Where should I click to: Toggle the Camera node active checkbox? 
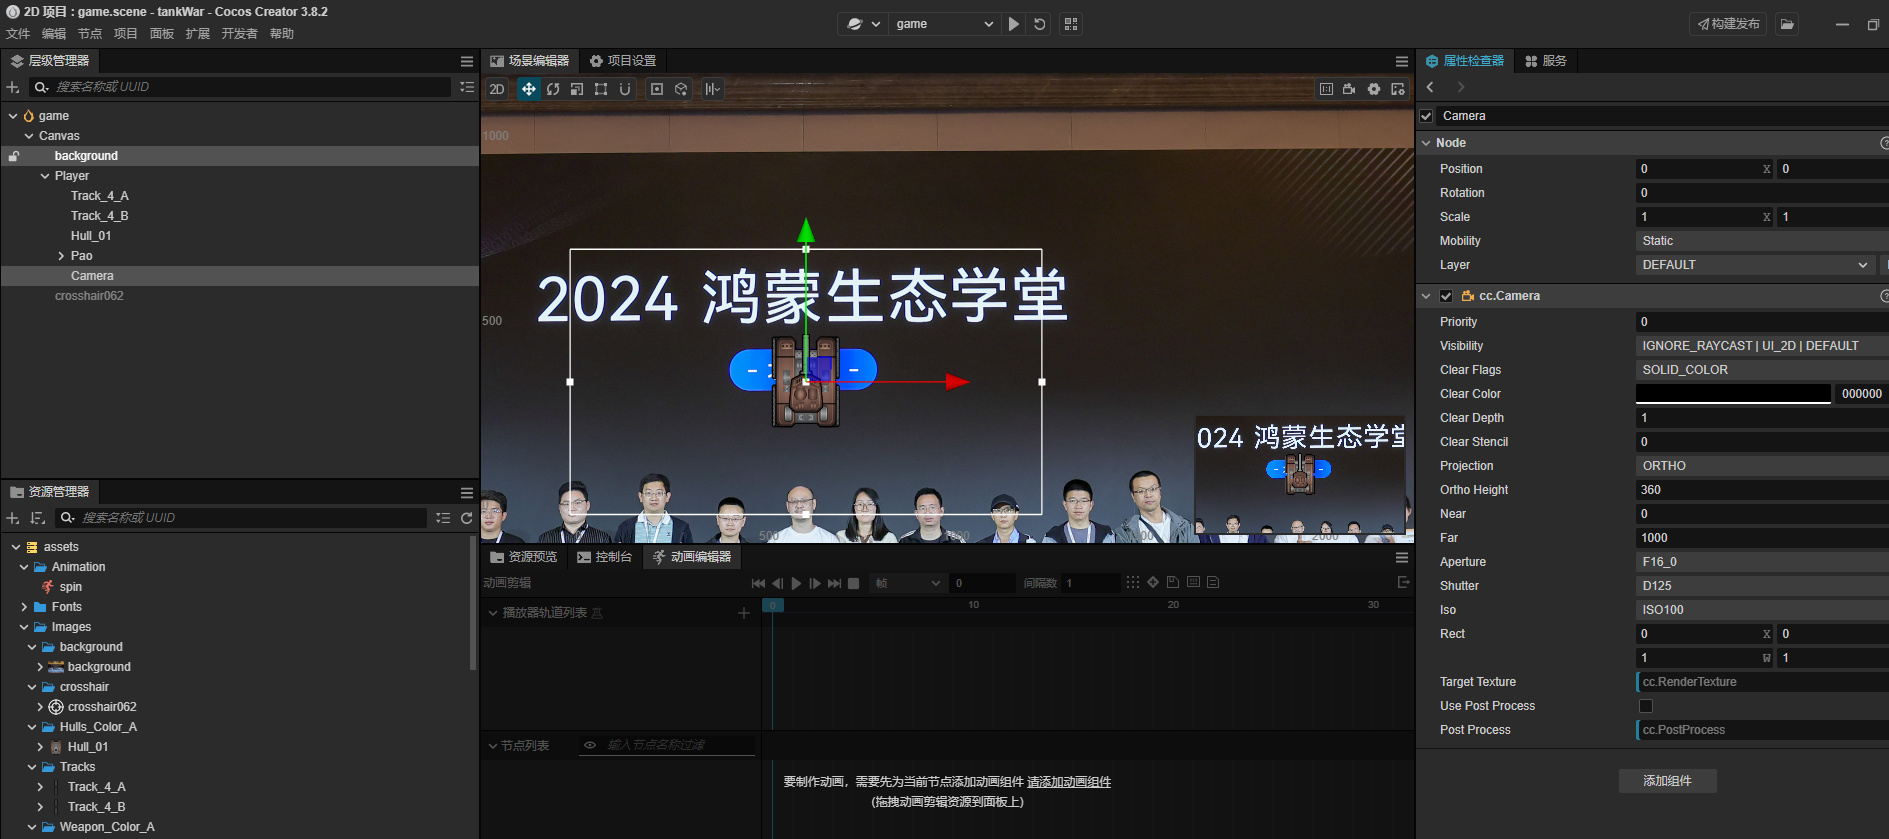1427,116
